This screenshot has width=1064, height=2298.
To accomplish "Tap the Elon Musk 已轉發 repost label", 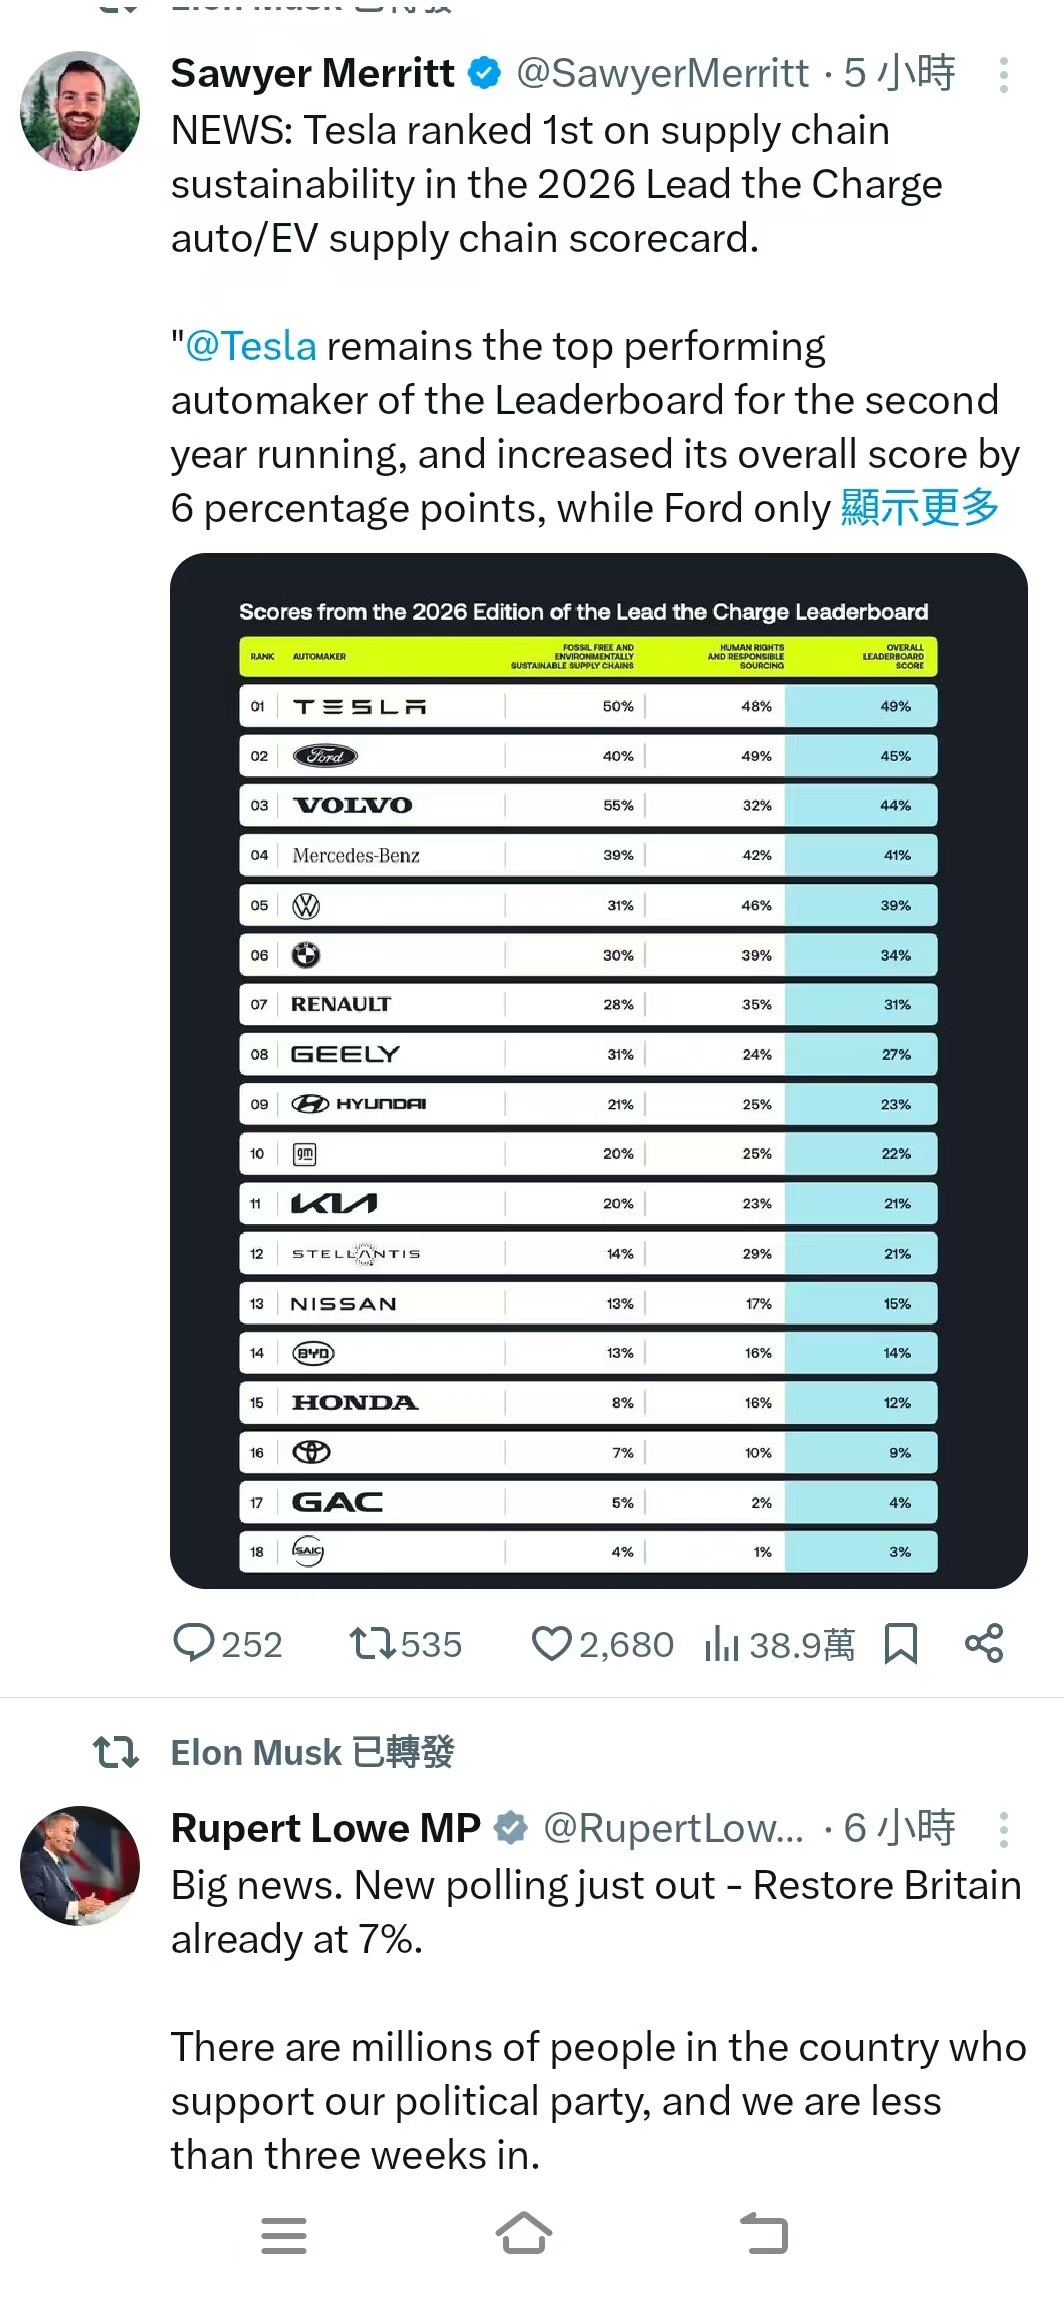I will 312,1752.
